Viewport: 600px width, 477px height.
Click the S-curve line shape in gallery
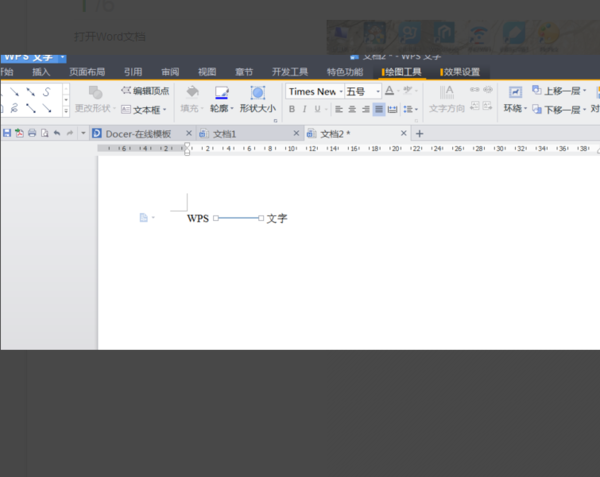[x=46, y=91]
